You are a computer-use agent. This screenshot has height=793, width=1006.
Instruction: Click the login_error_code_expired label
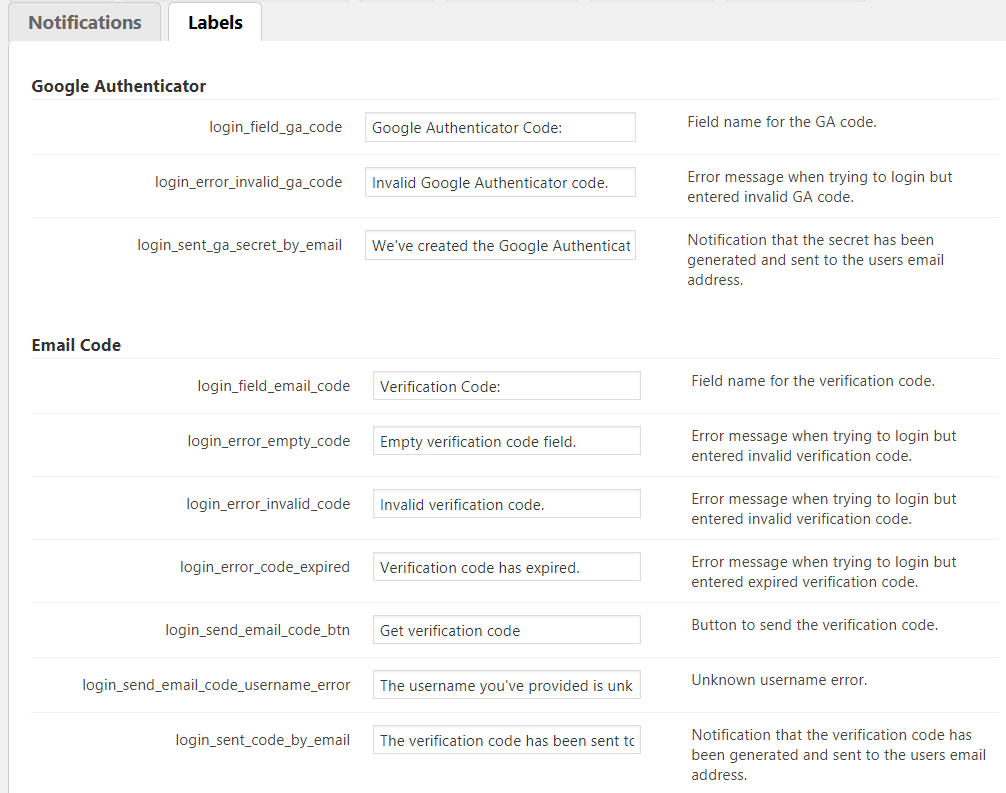point(264,567)
